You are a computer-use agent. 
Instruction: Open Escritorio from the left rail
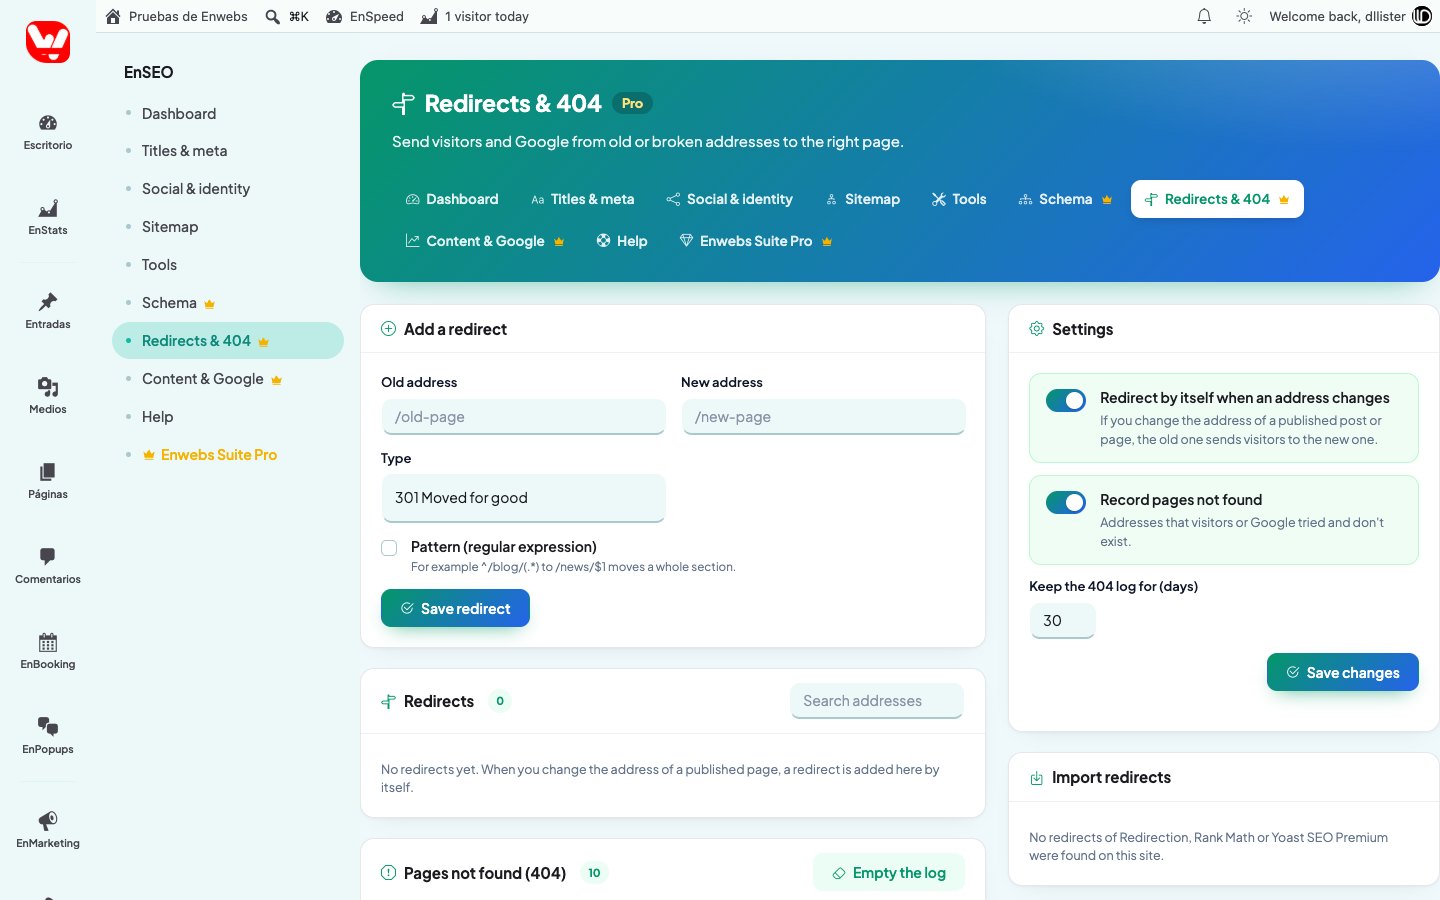tap(48, 132)
